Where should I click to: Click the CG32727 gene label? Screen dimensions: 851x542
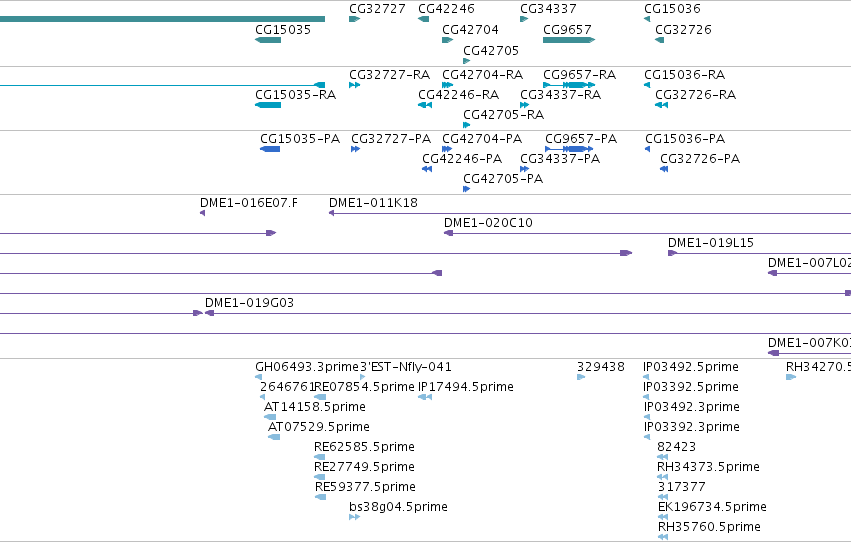click(x=377, y=9)
